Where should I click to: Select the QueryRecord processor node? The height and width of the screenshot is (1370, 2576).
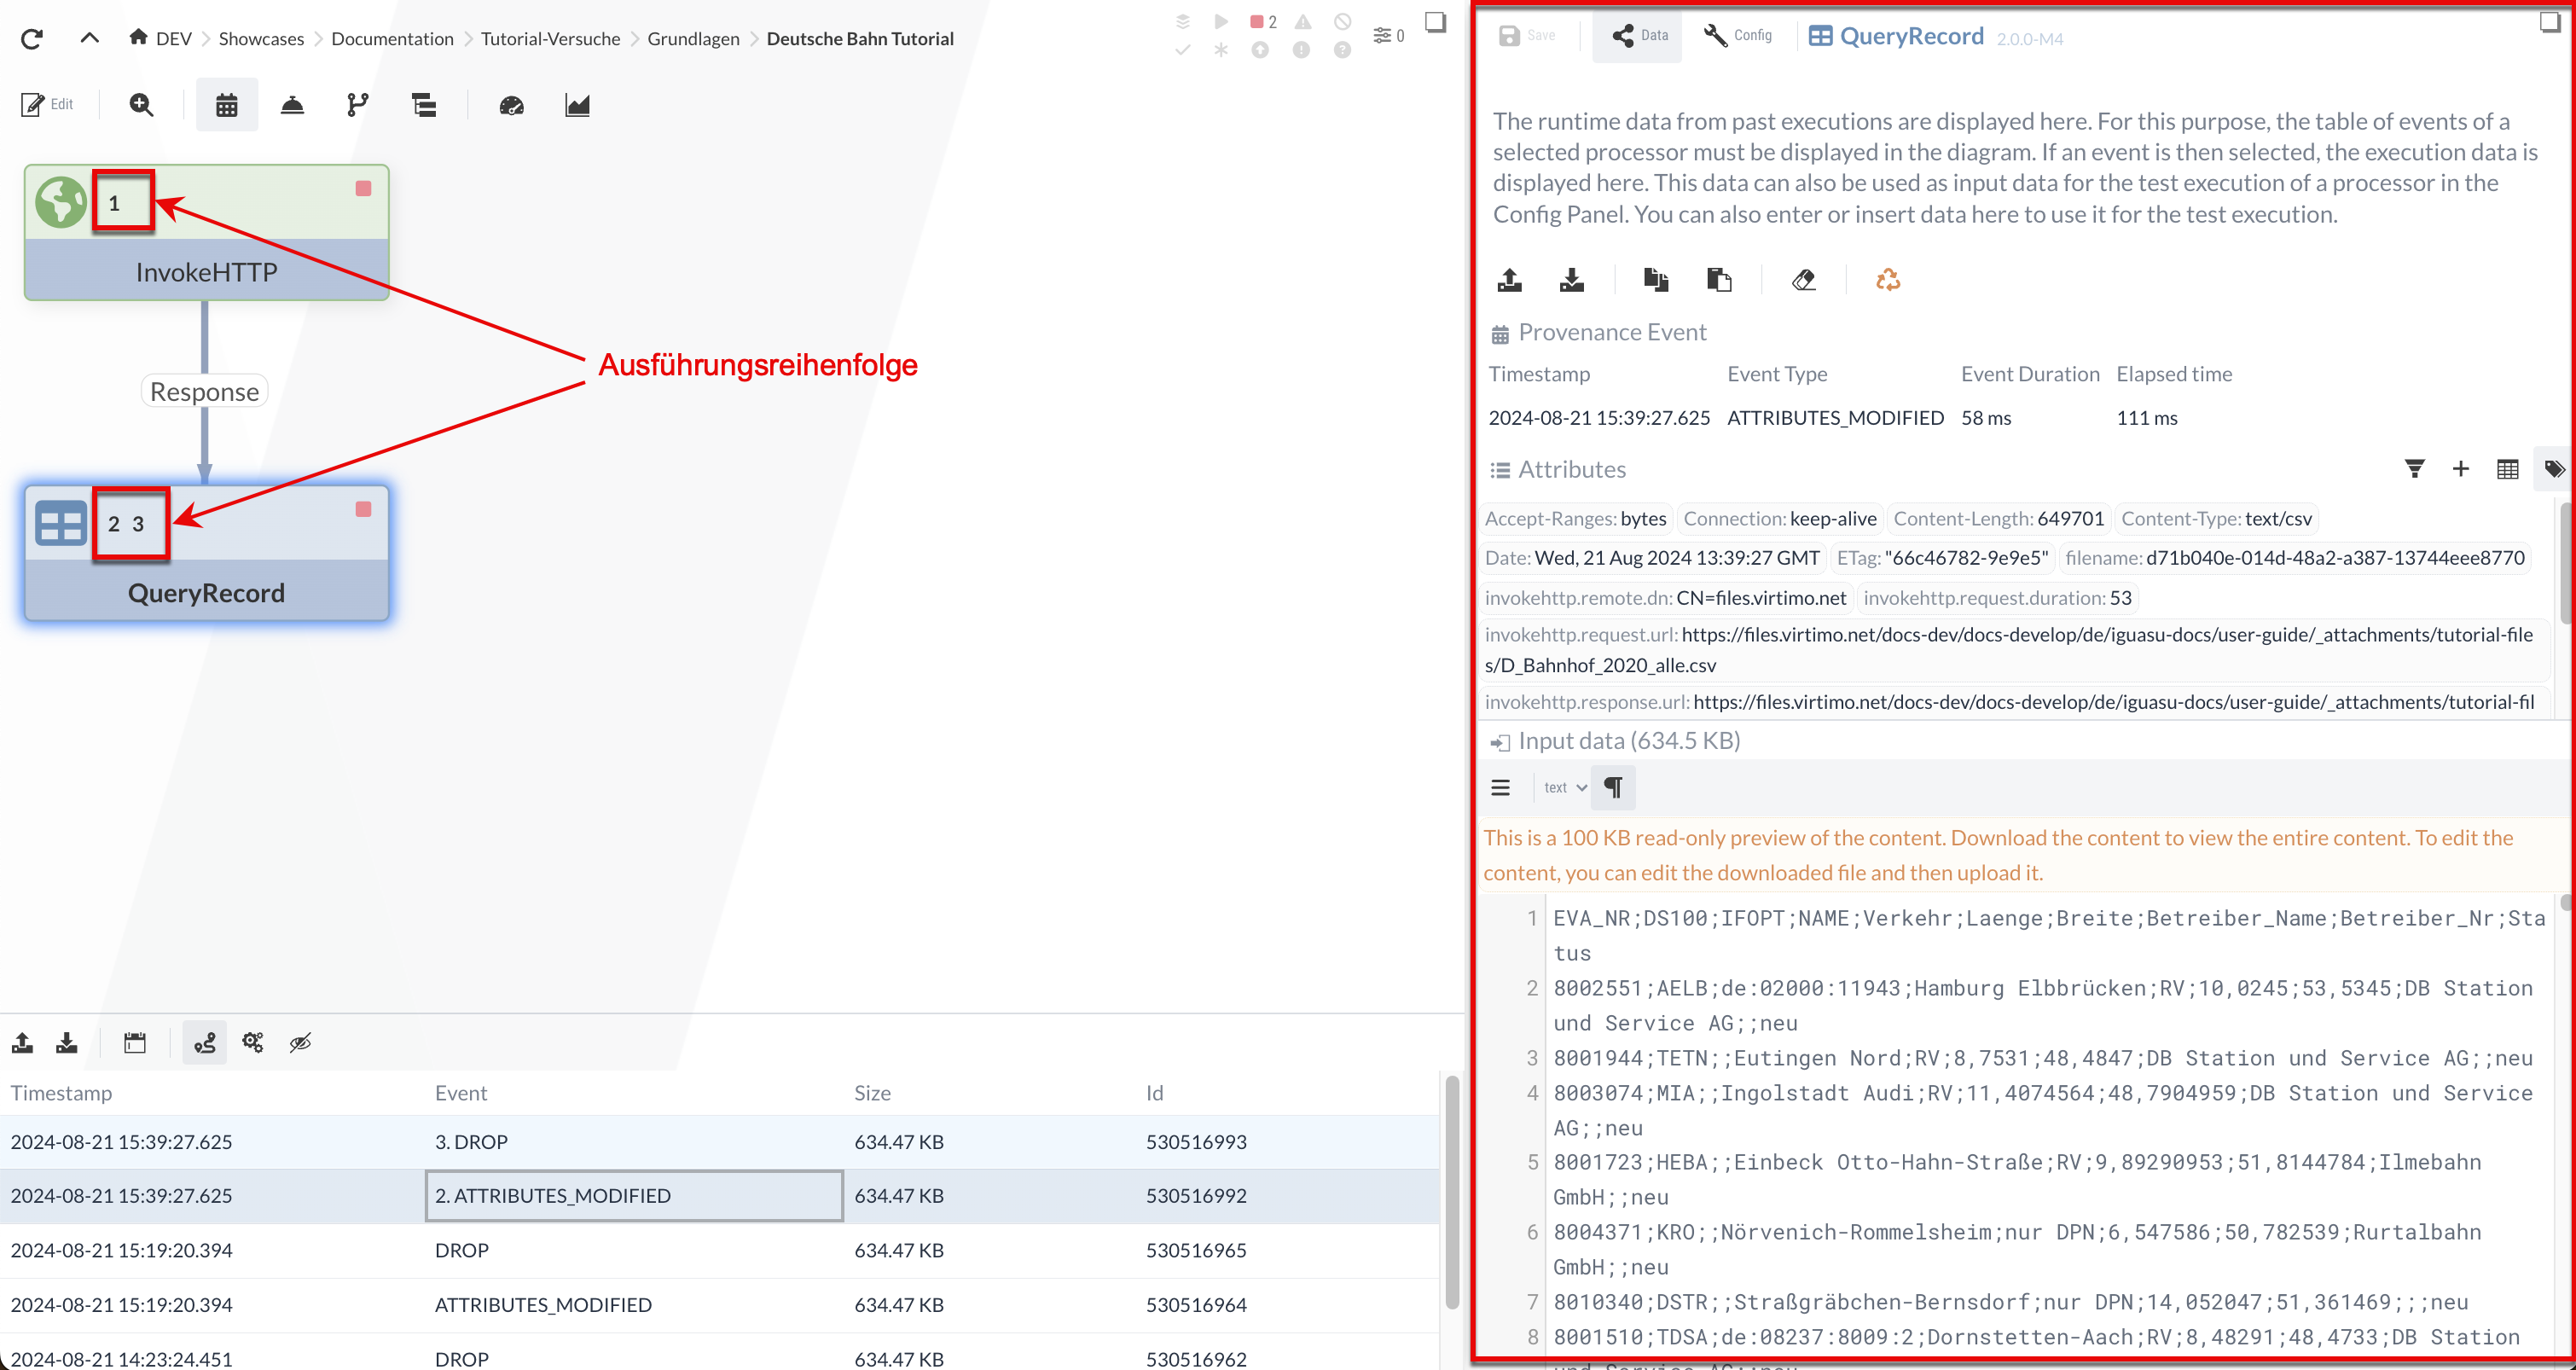tap(206, 553)
